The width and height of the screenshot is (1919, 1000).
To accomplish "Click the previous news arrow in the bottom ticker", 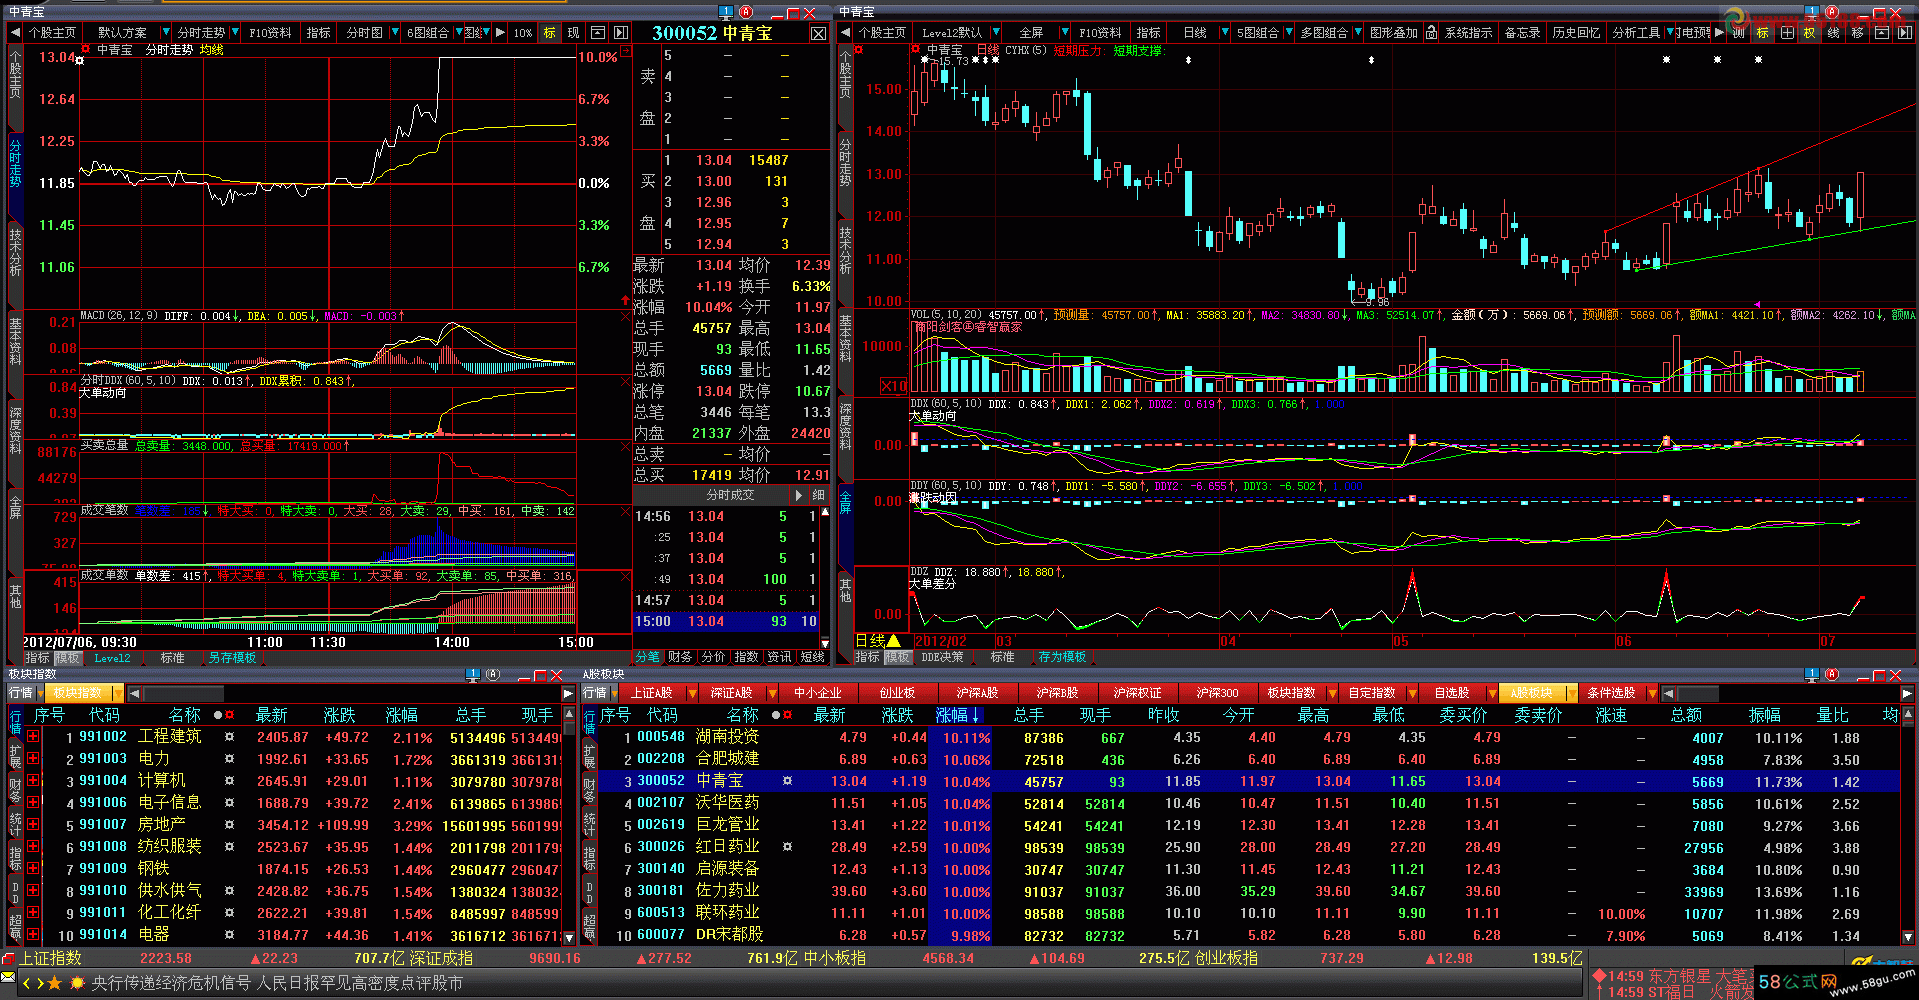I will click(27, 983).
